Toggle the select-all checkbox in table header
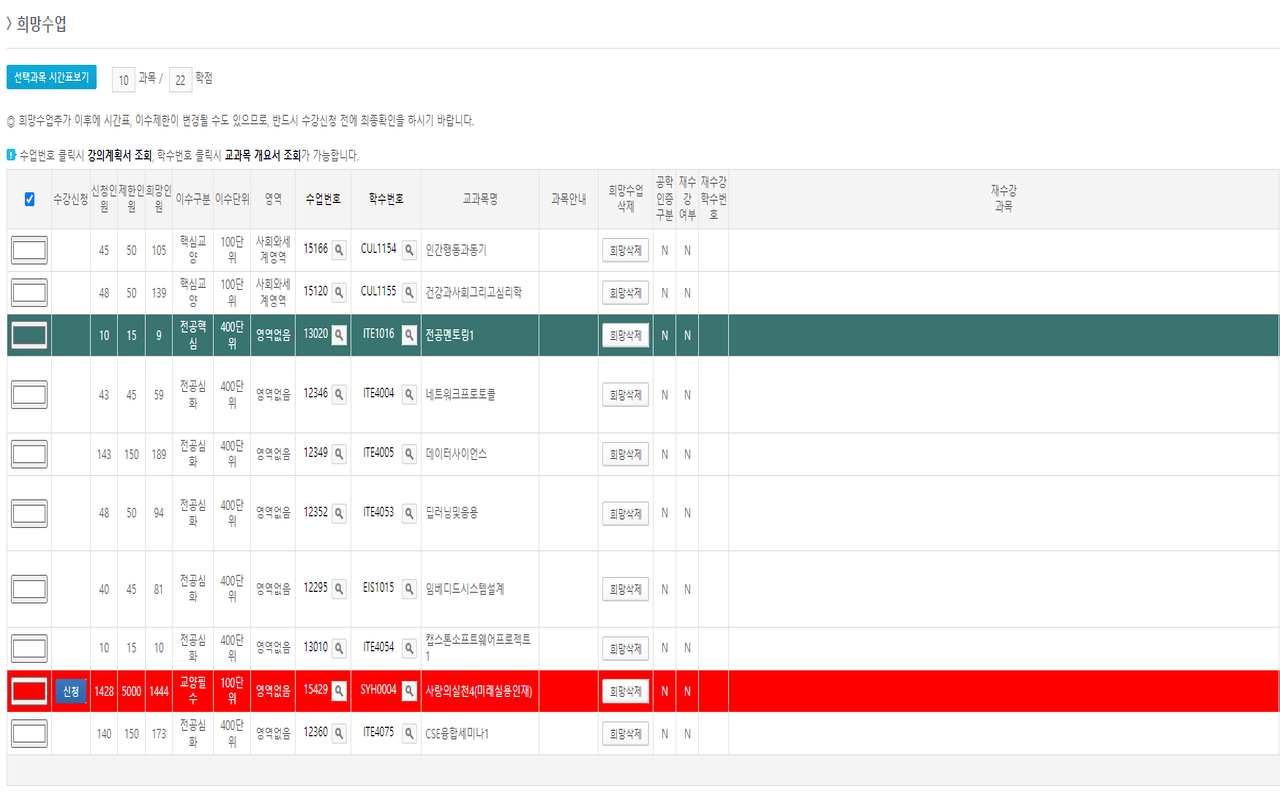This screenshot has height=800, width=1280. (29, 199)
